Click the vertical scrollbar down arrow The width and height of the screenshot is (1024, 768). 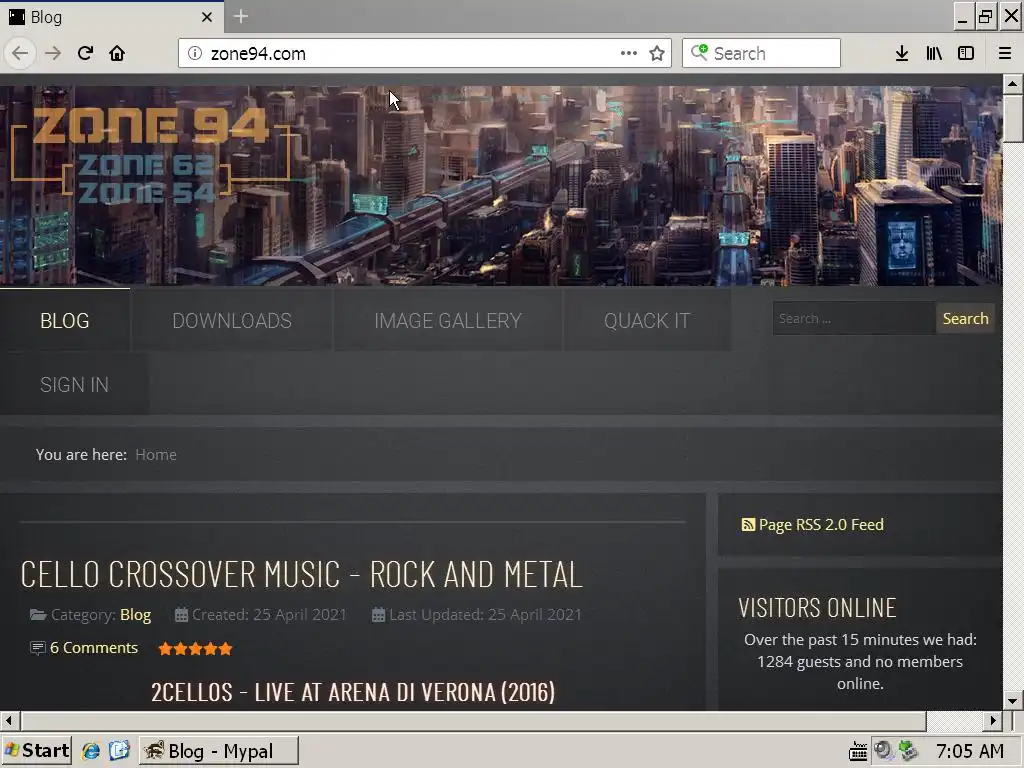[1012, 701]
